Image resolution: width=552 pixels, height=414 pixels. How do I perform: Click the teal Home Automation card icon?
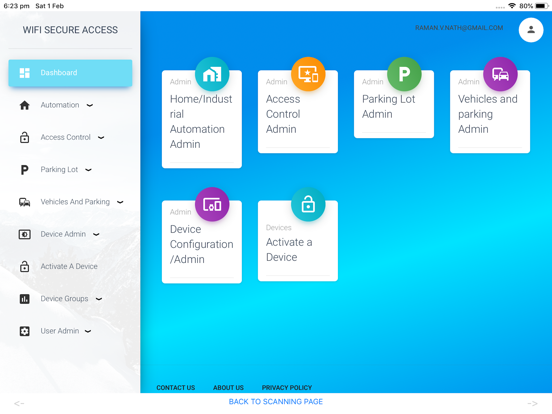[212, 74]
